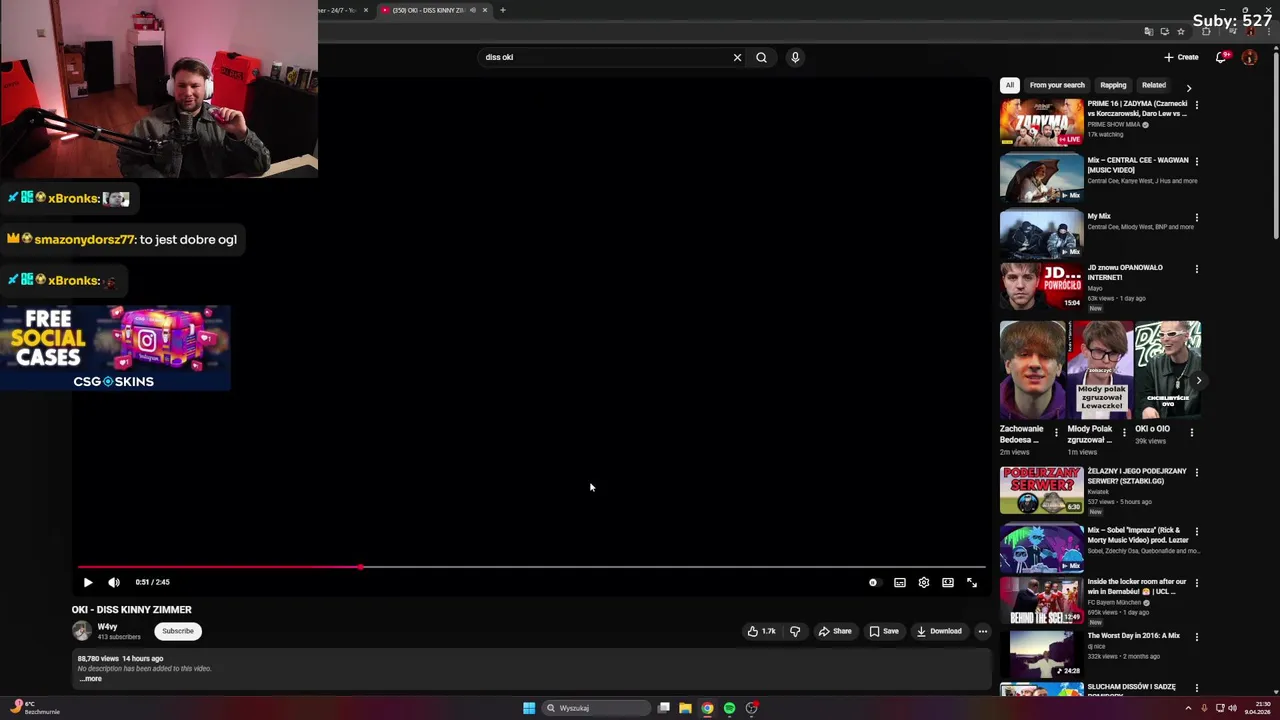Screen dimensions: 1280x720
Task: Open 'Inside the locker room' Bayern video
Action: click(1041, 600)
